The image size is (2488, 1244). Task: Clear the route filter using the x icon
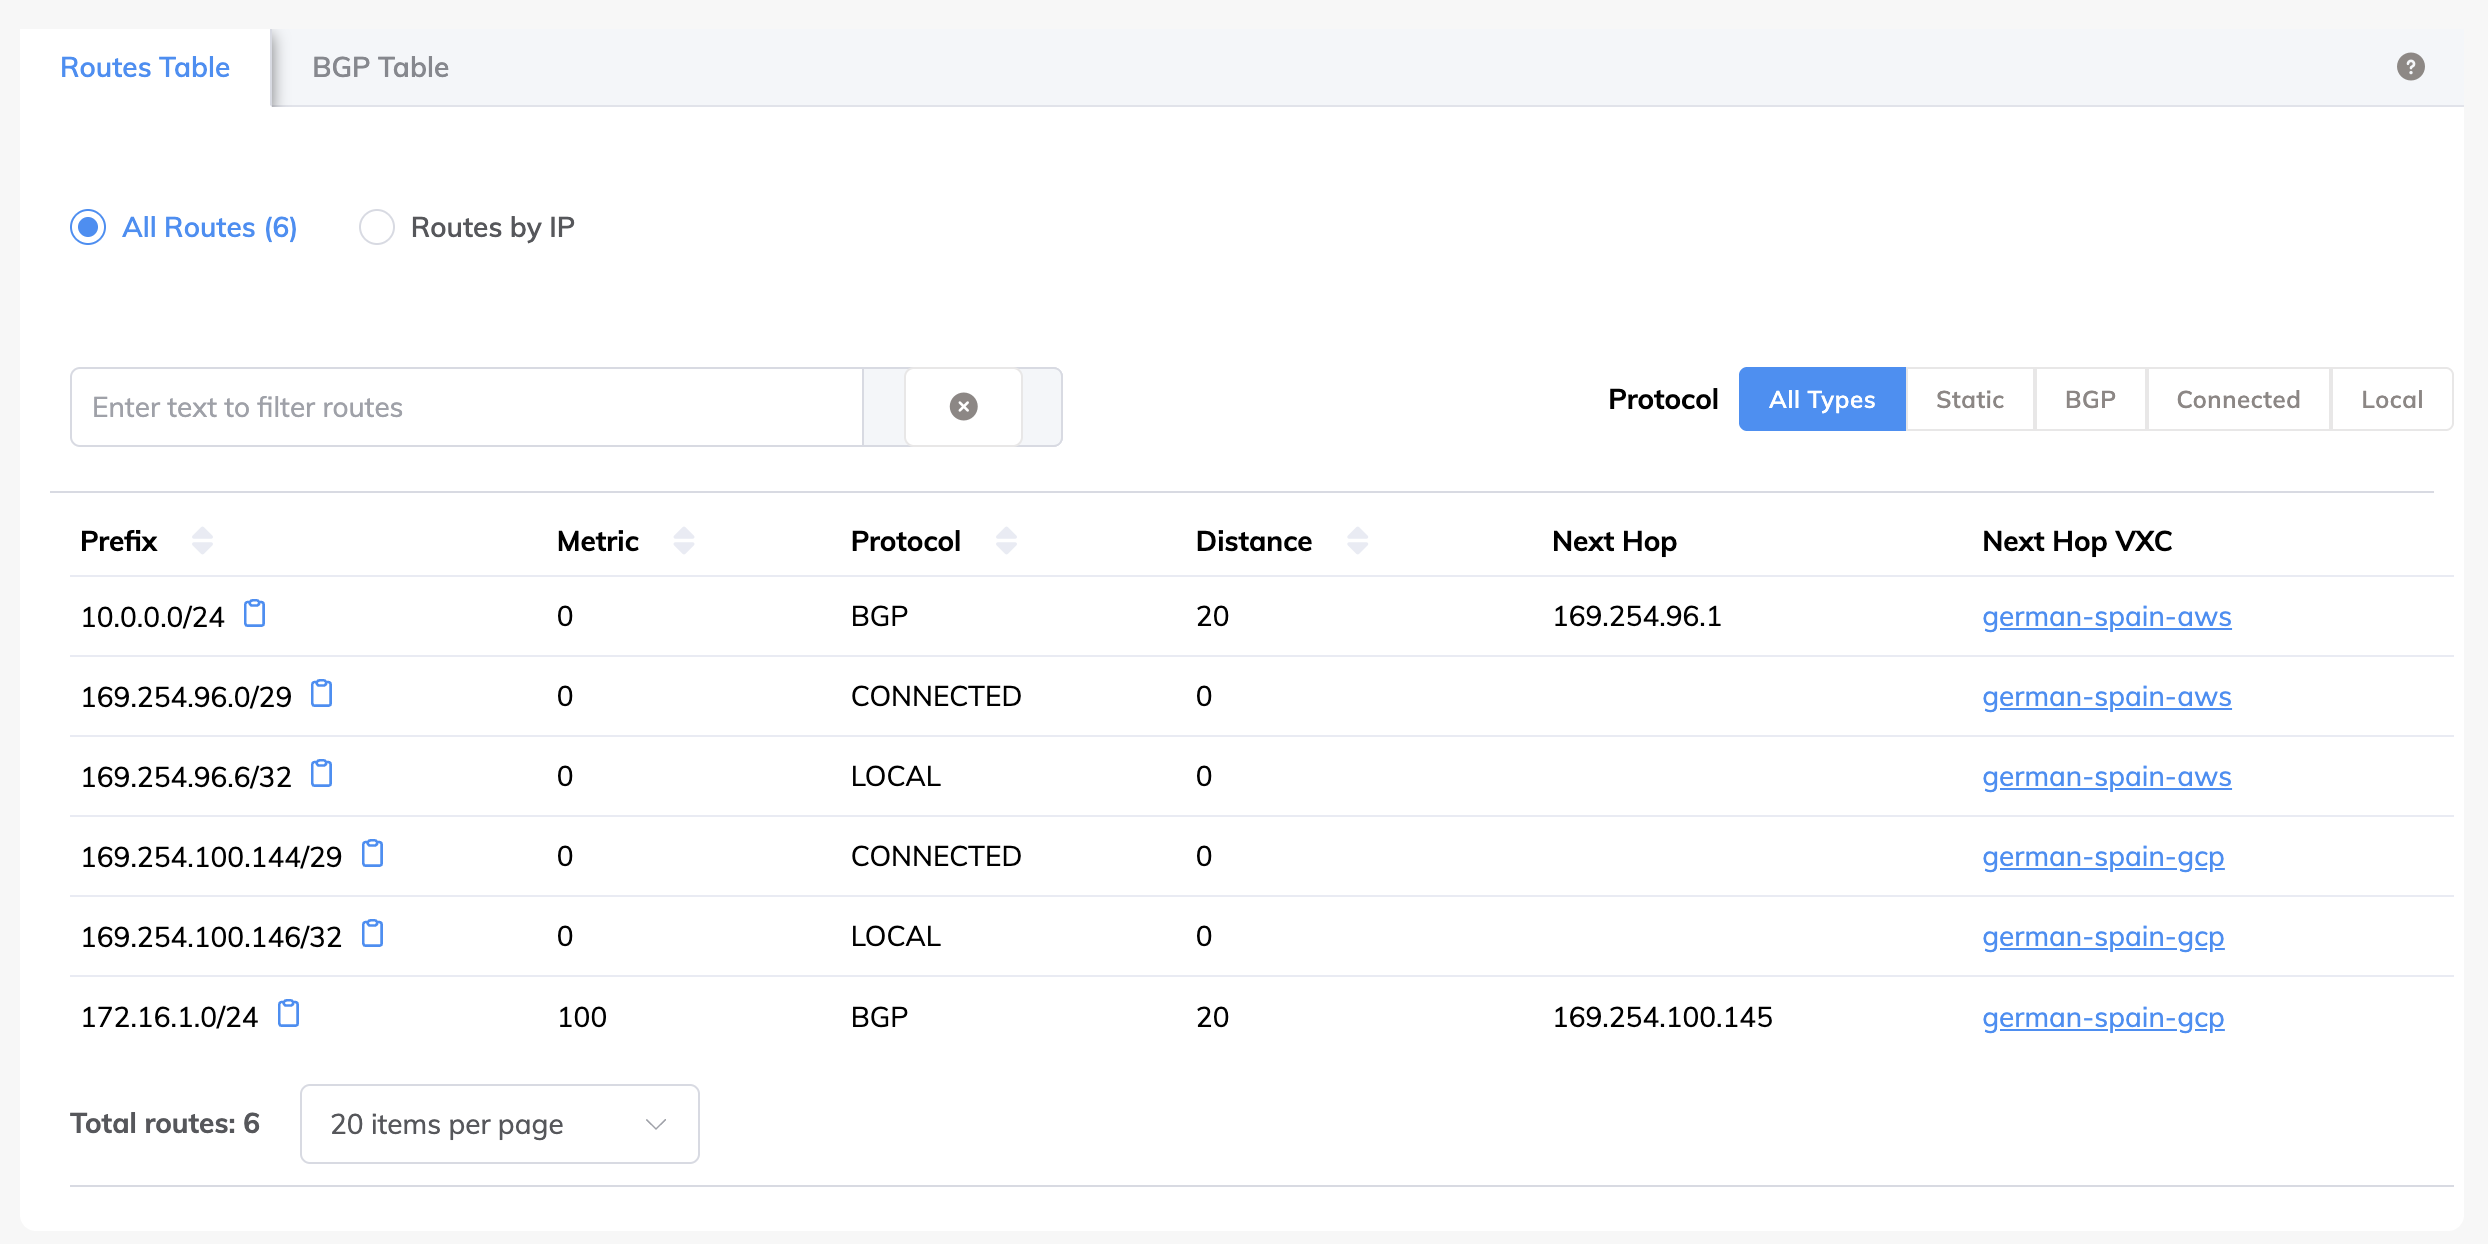coord(962,405)
